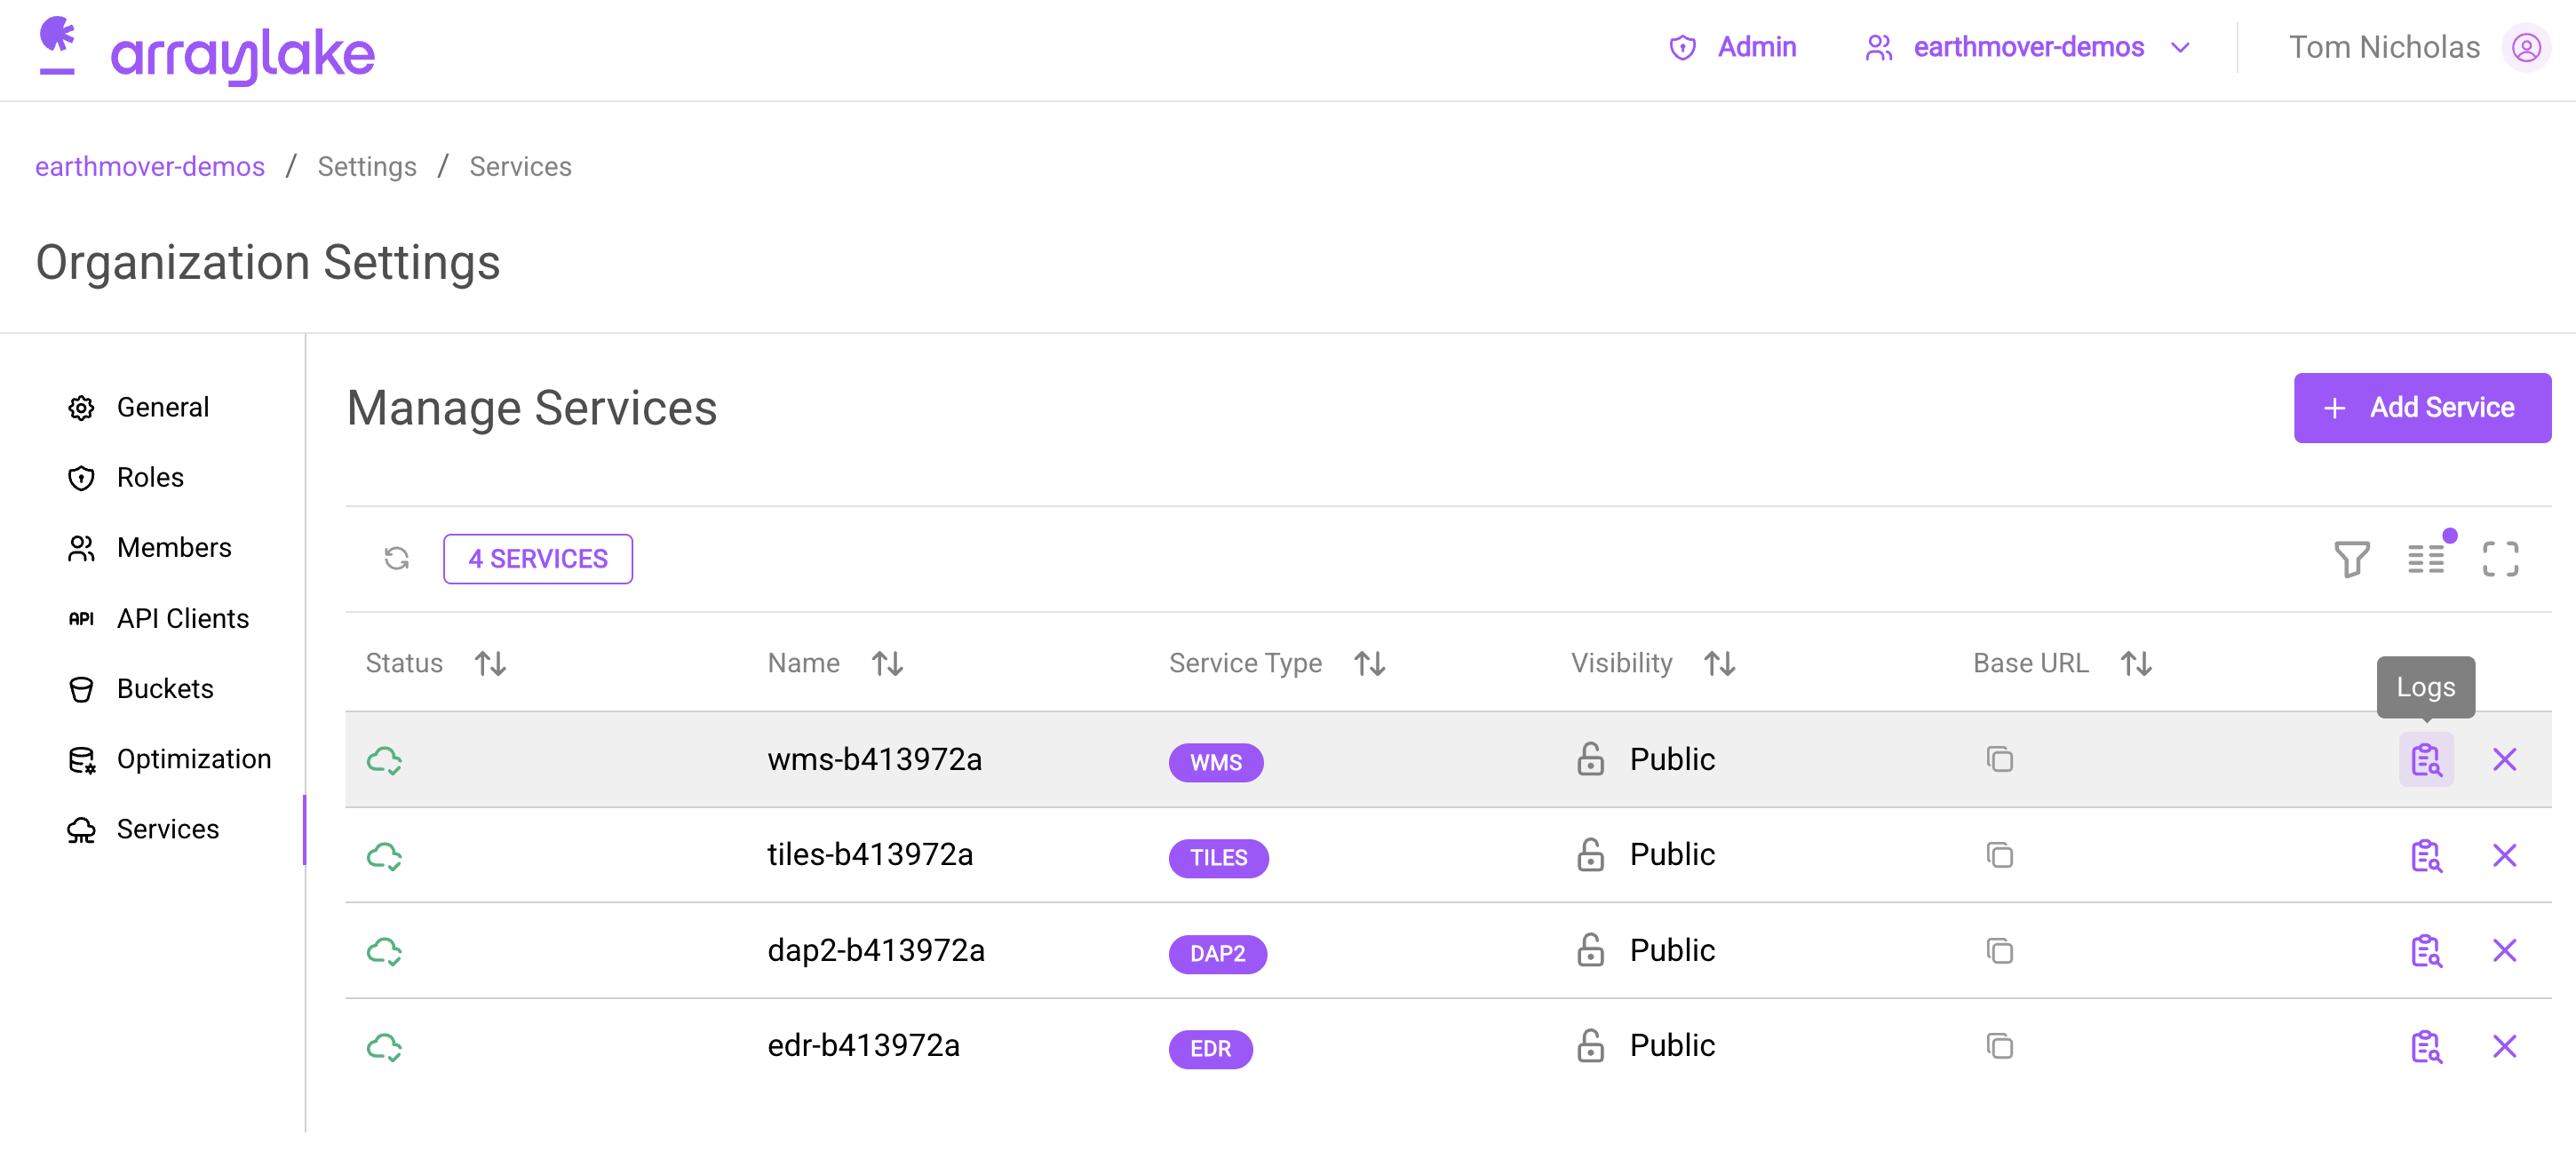This screenshot has height=1151, width=2576.
Task: Click the Add Service button
Action: (x=2421, y=407)
